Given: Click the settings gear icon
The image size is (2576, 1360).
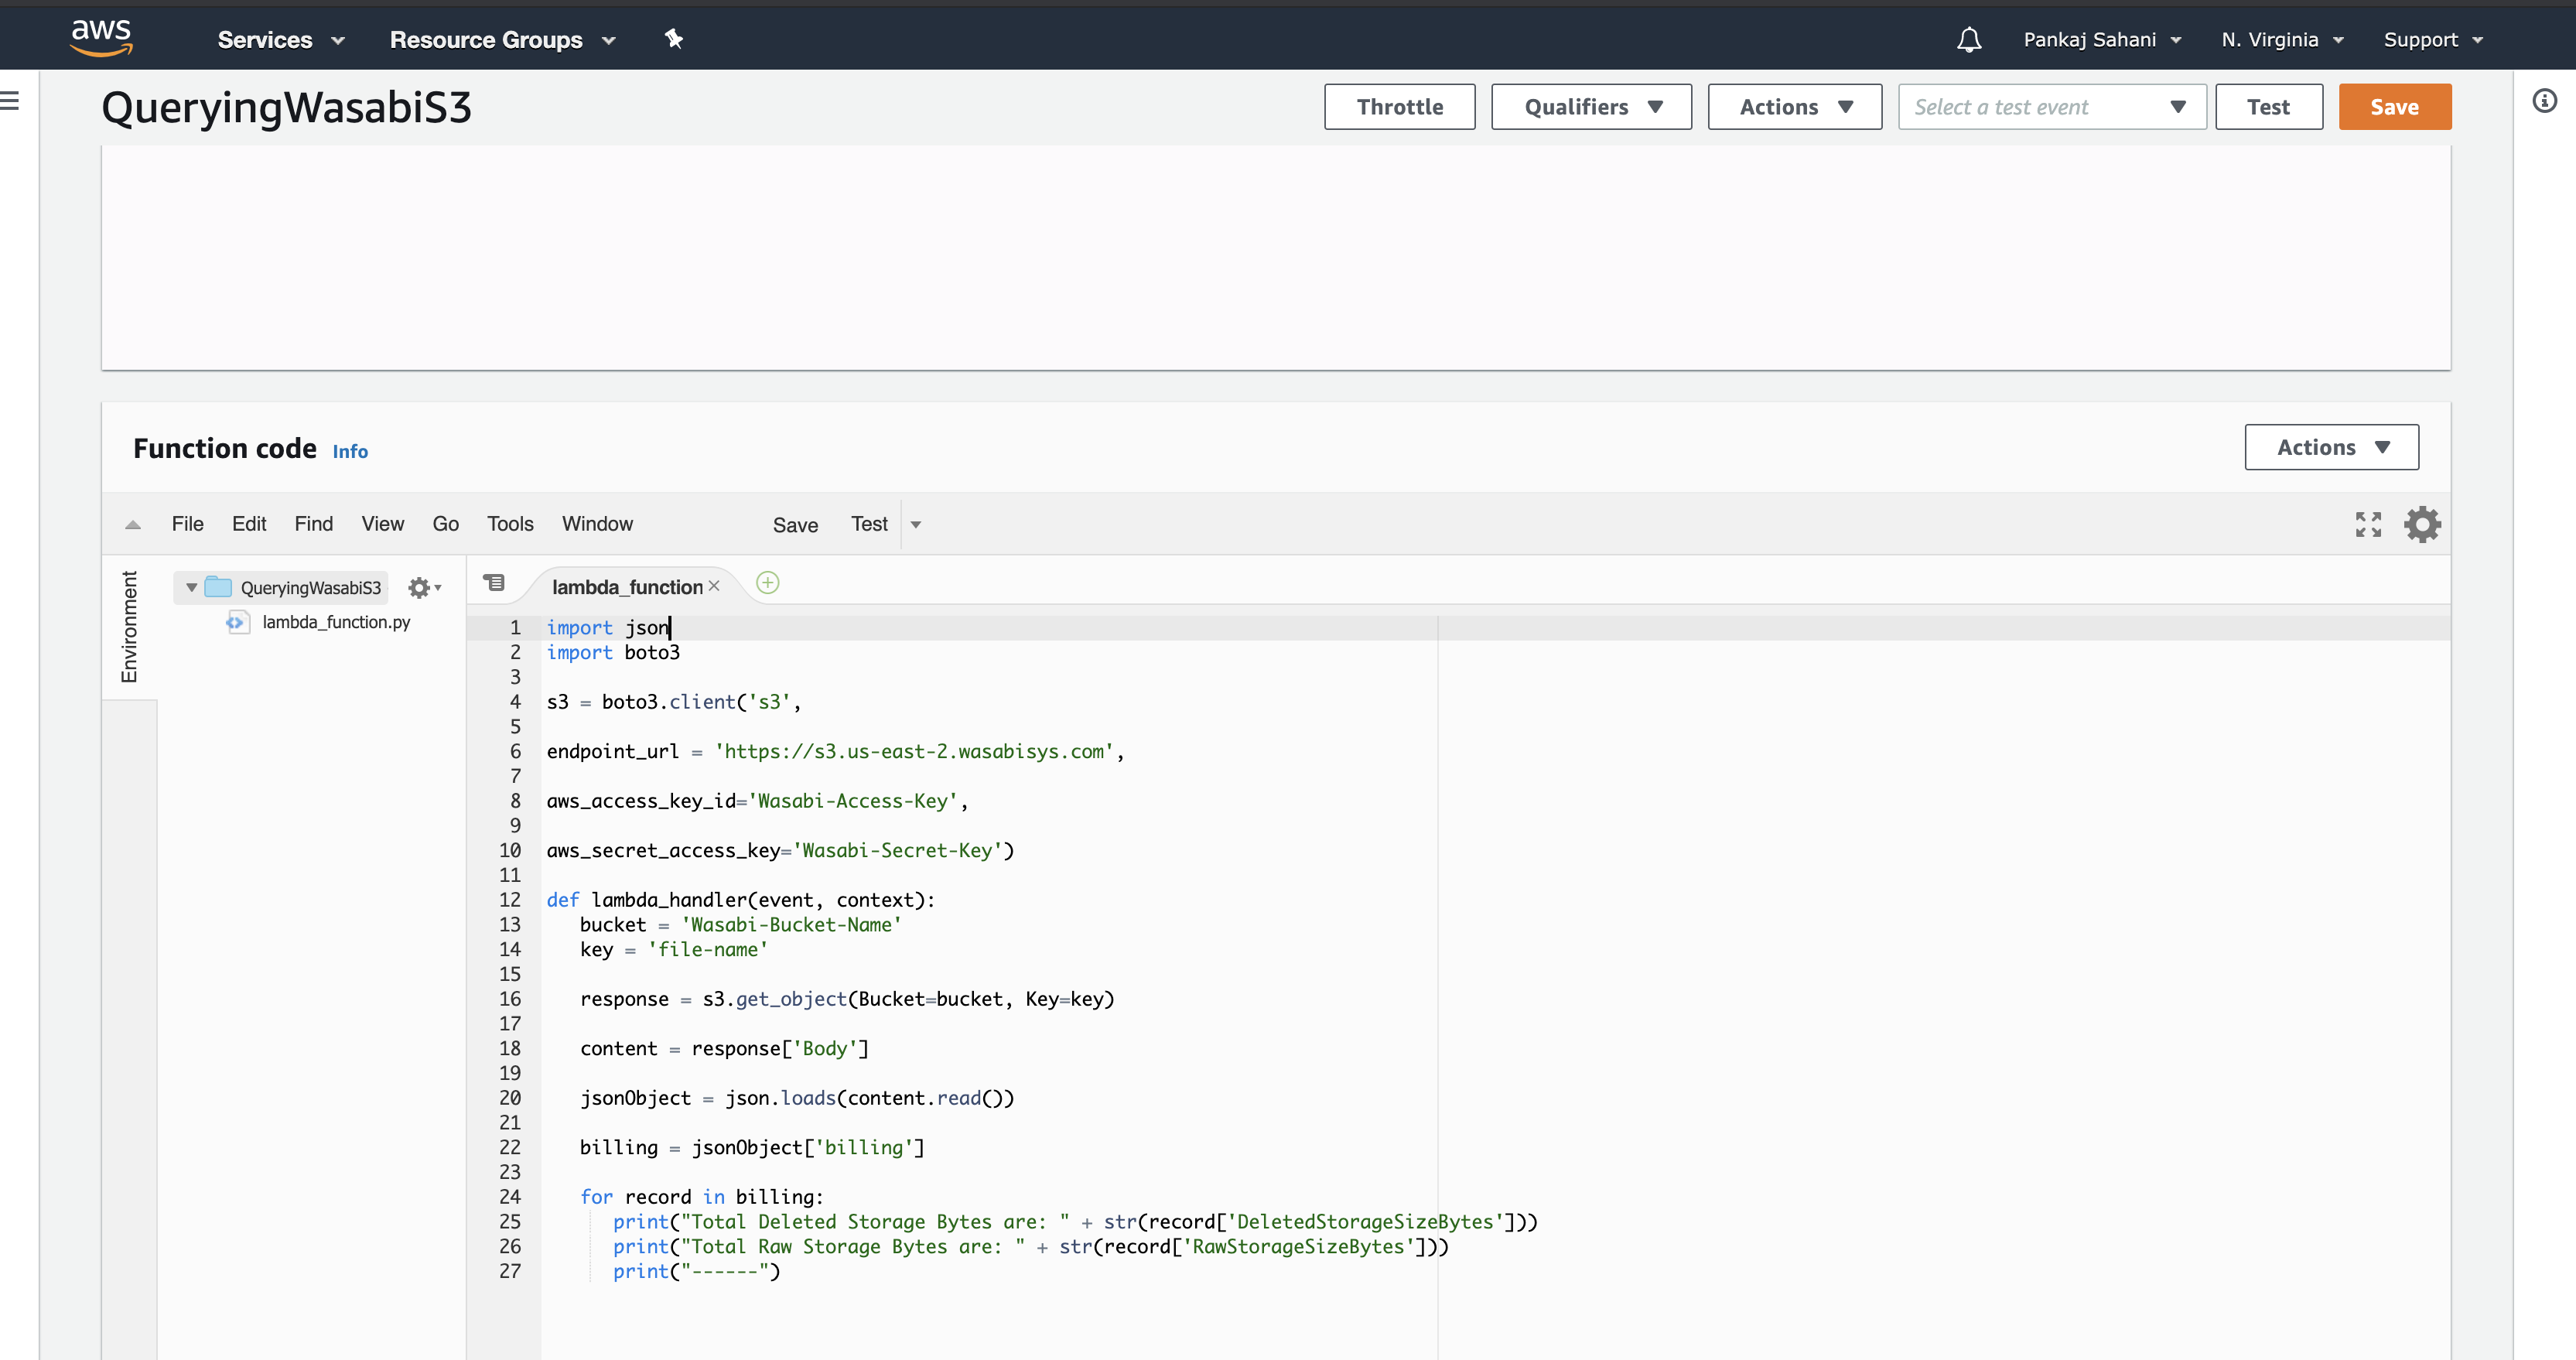Looking at the screenshot, I should coord(2423,523).
